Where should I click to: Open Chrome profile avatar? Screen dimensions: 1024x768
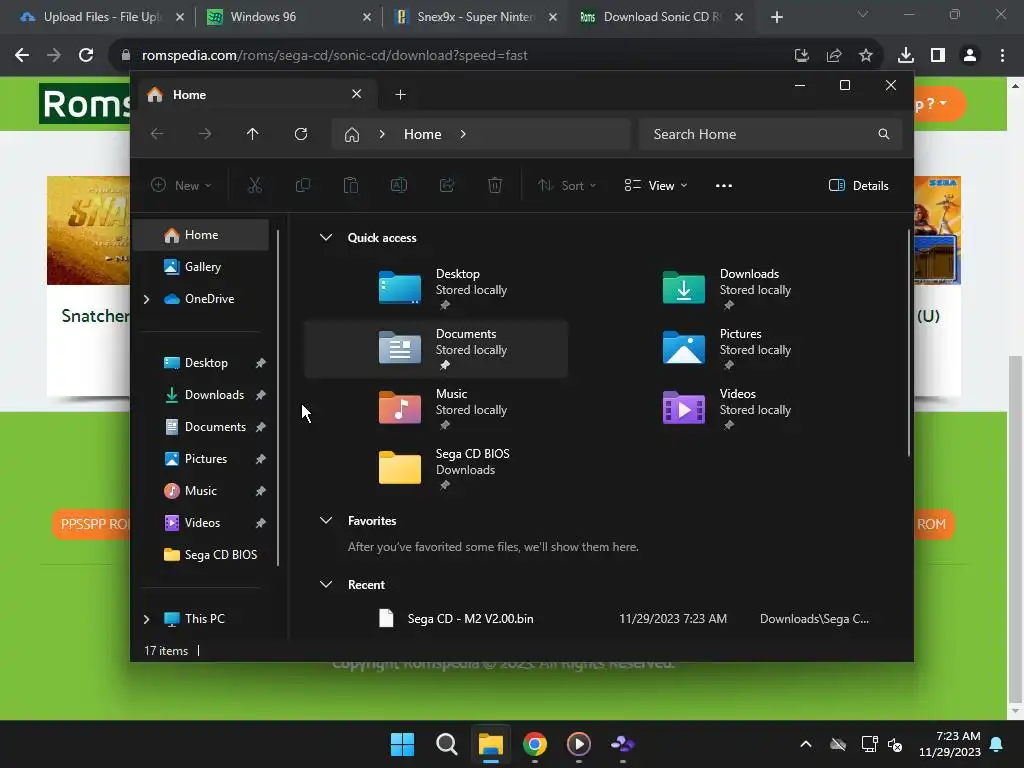click(970, 56)
